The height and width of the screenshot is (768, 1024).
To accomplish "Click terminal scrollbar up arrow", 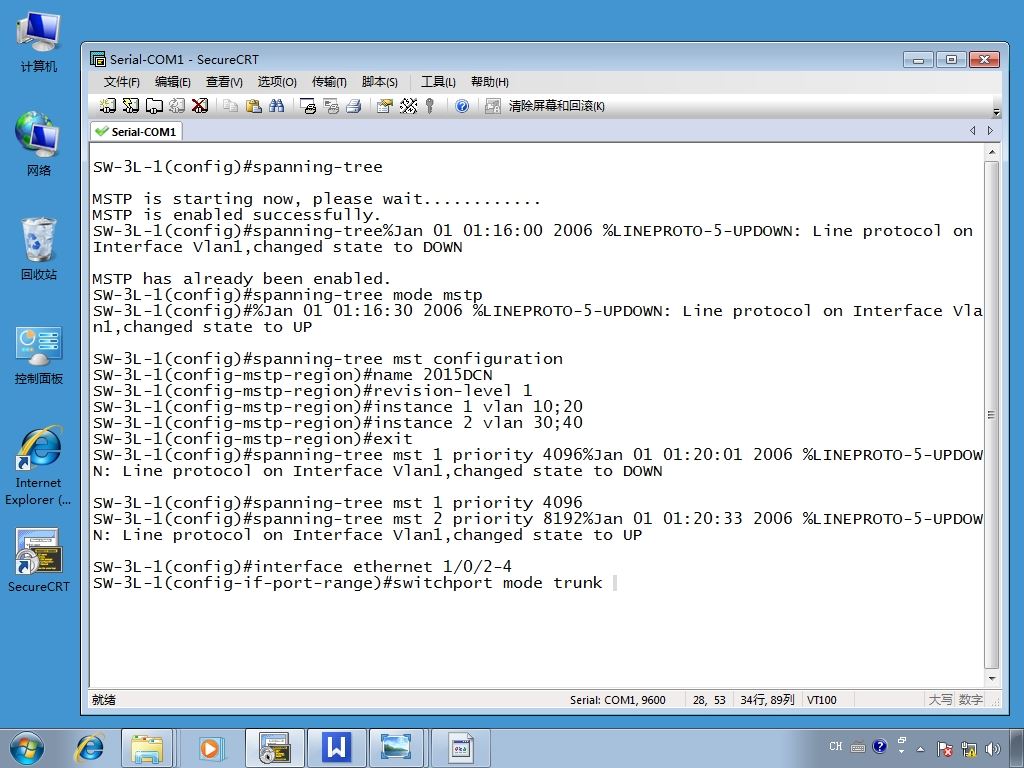I will [992, 152].
